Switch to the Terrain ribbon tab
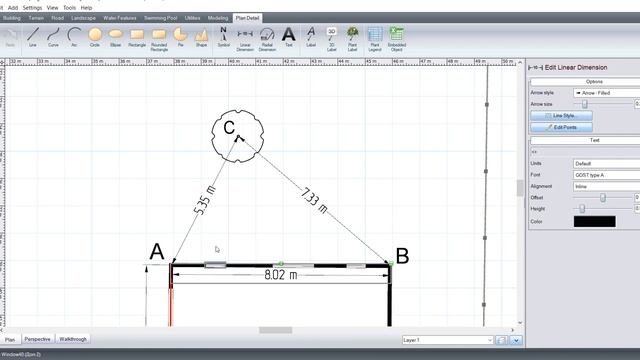This screenshot has width=640, height=360. (36, 18)
